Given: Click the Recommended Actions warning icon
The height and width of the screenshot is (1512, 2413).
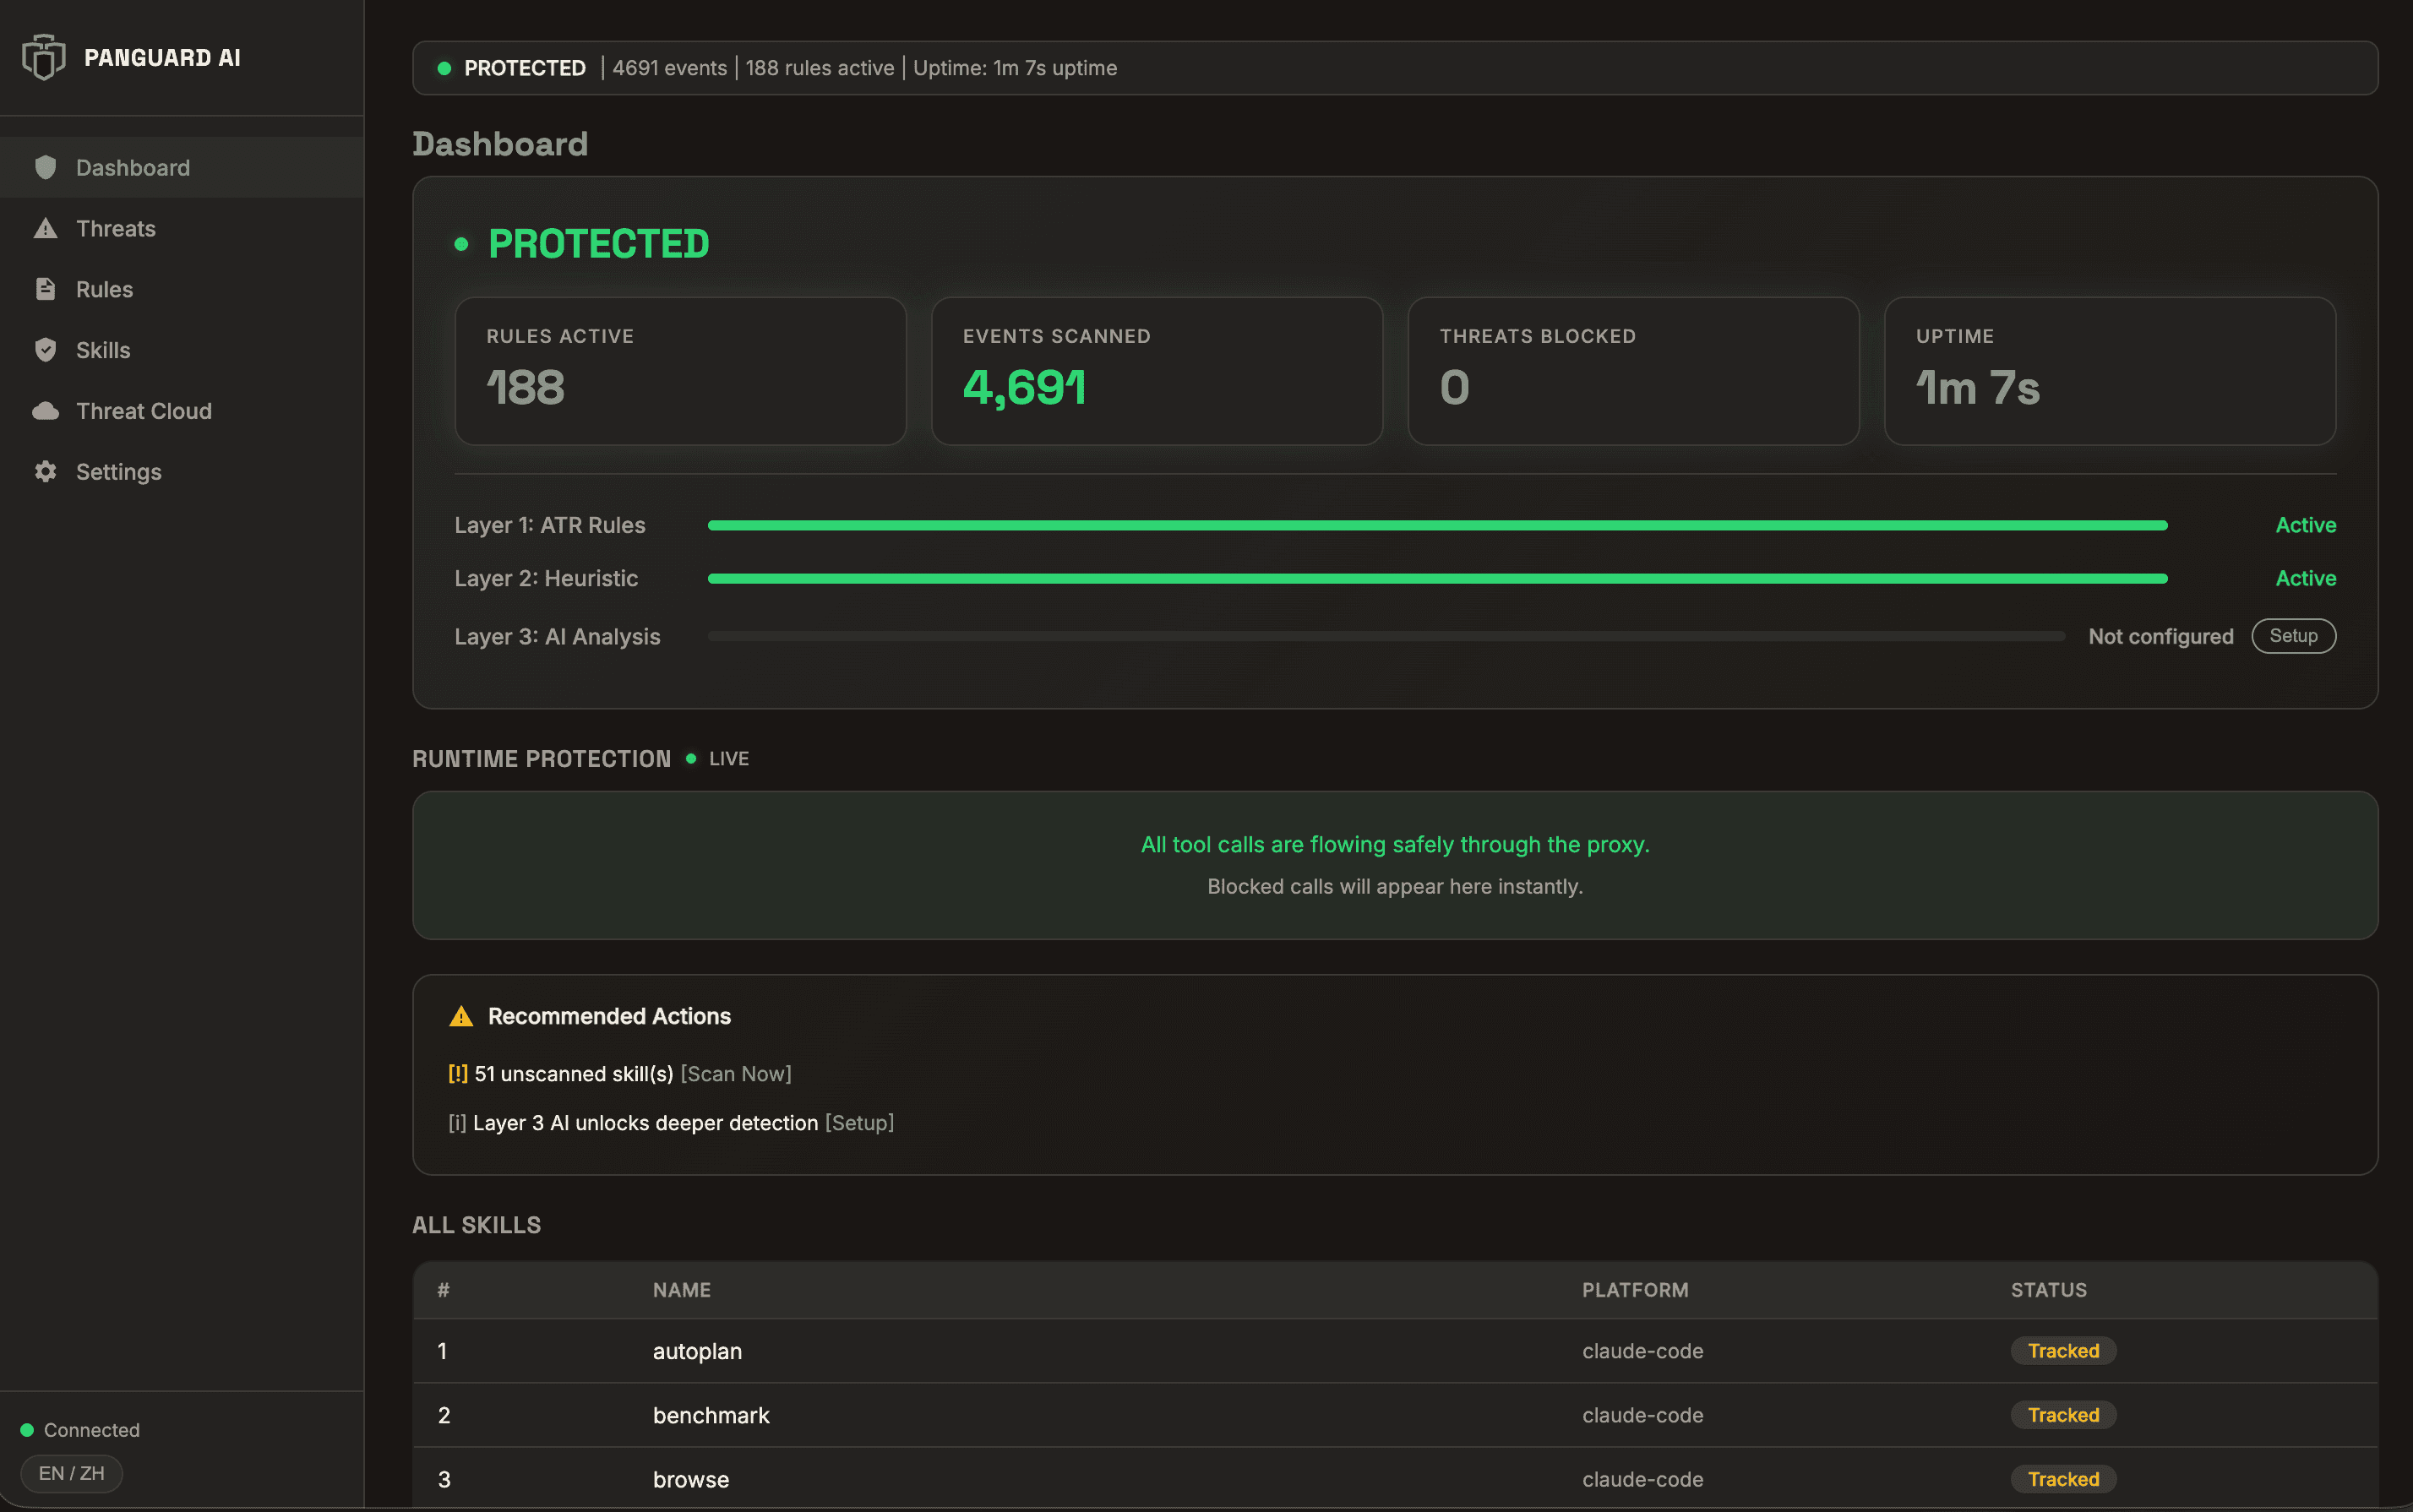Looking at the screenshot, I should point(462,1015).
